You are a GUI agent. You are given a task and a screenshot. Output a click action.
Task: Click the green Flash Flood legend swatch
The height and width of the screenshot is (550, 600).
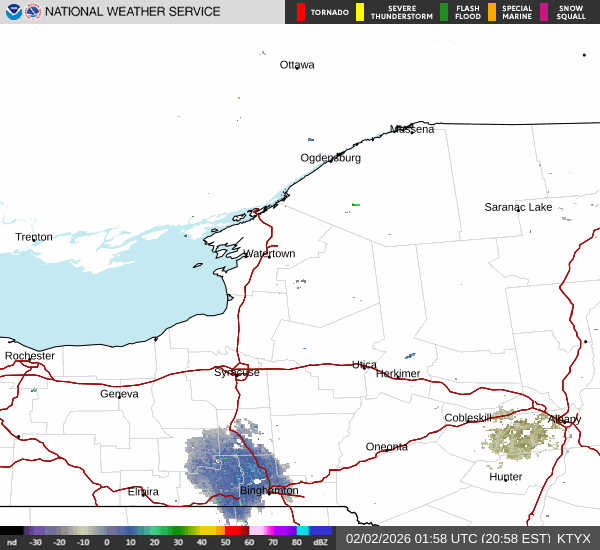(x=444, y=12)
